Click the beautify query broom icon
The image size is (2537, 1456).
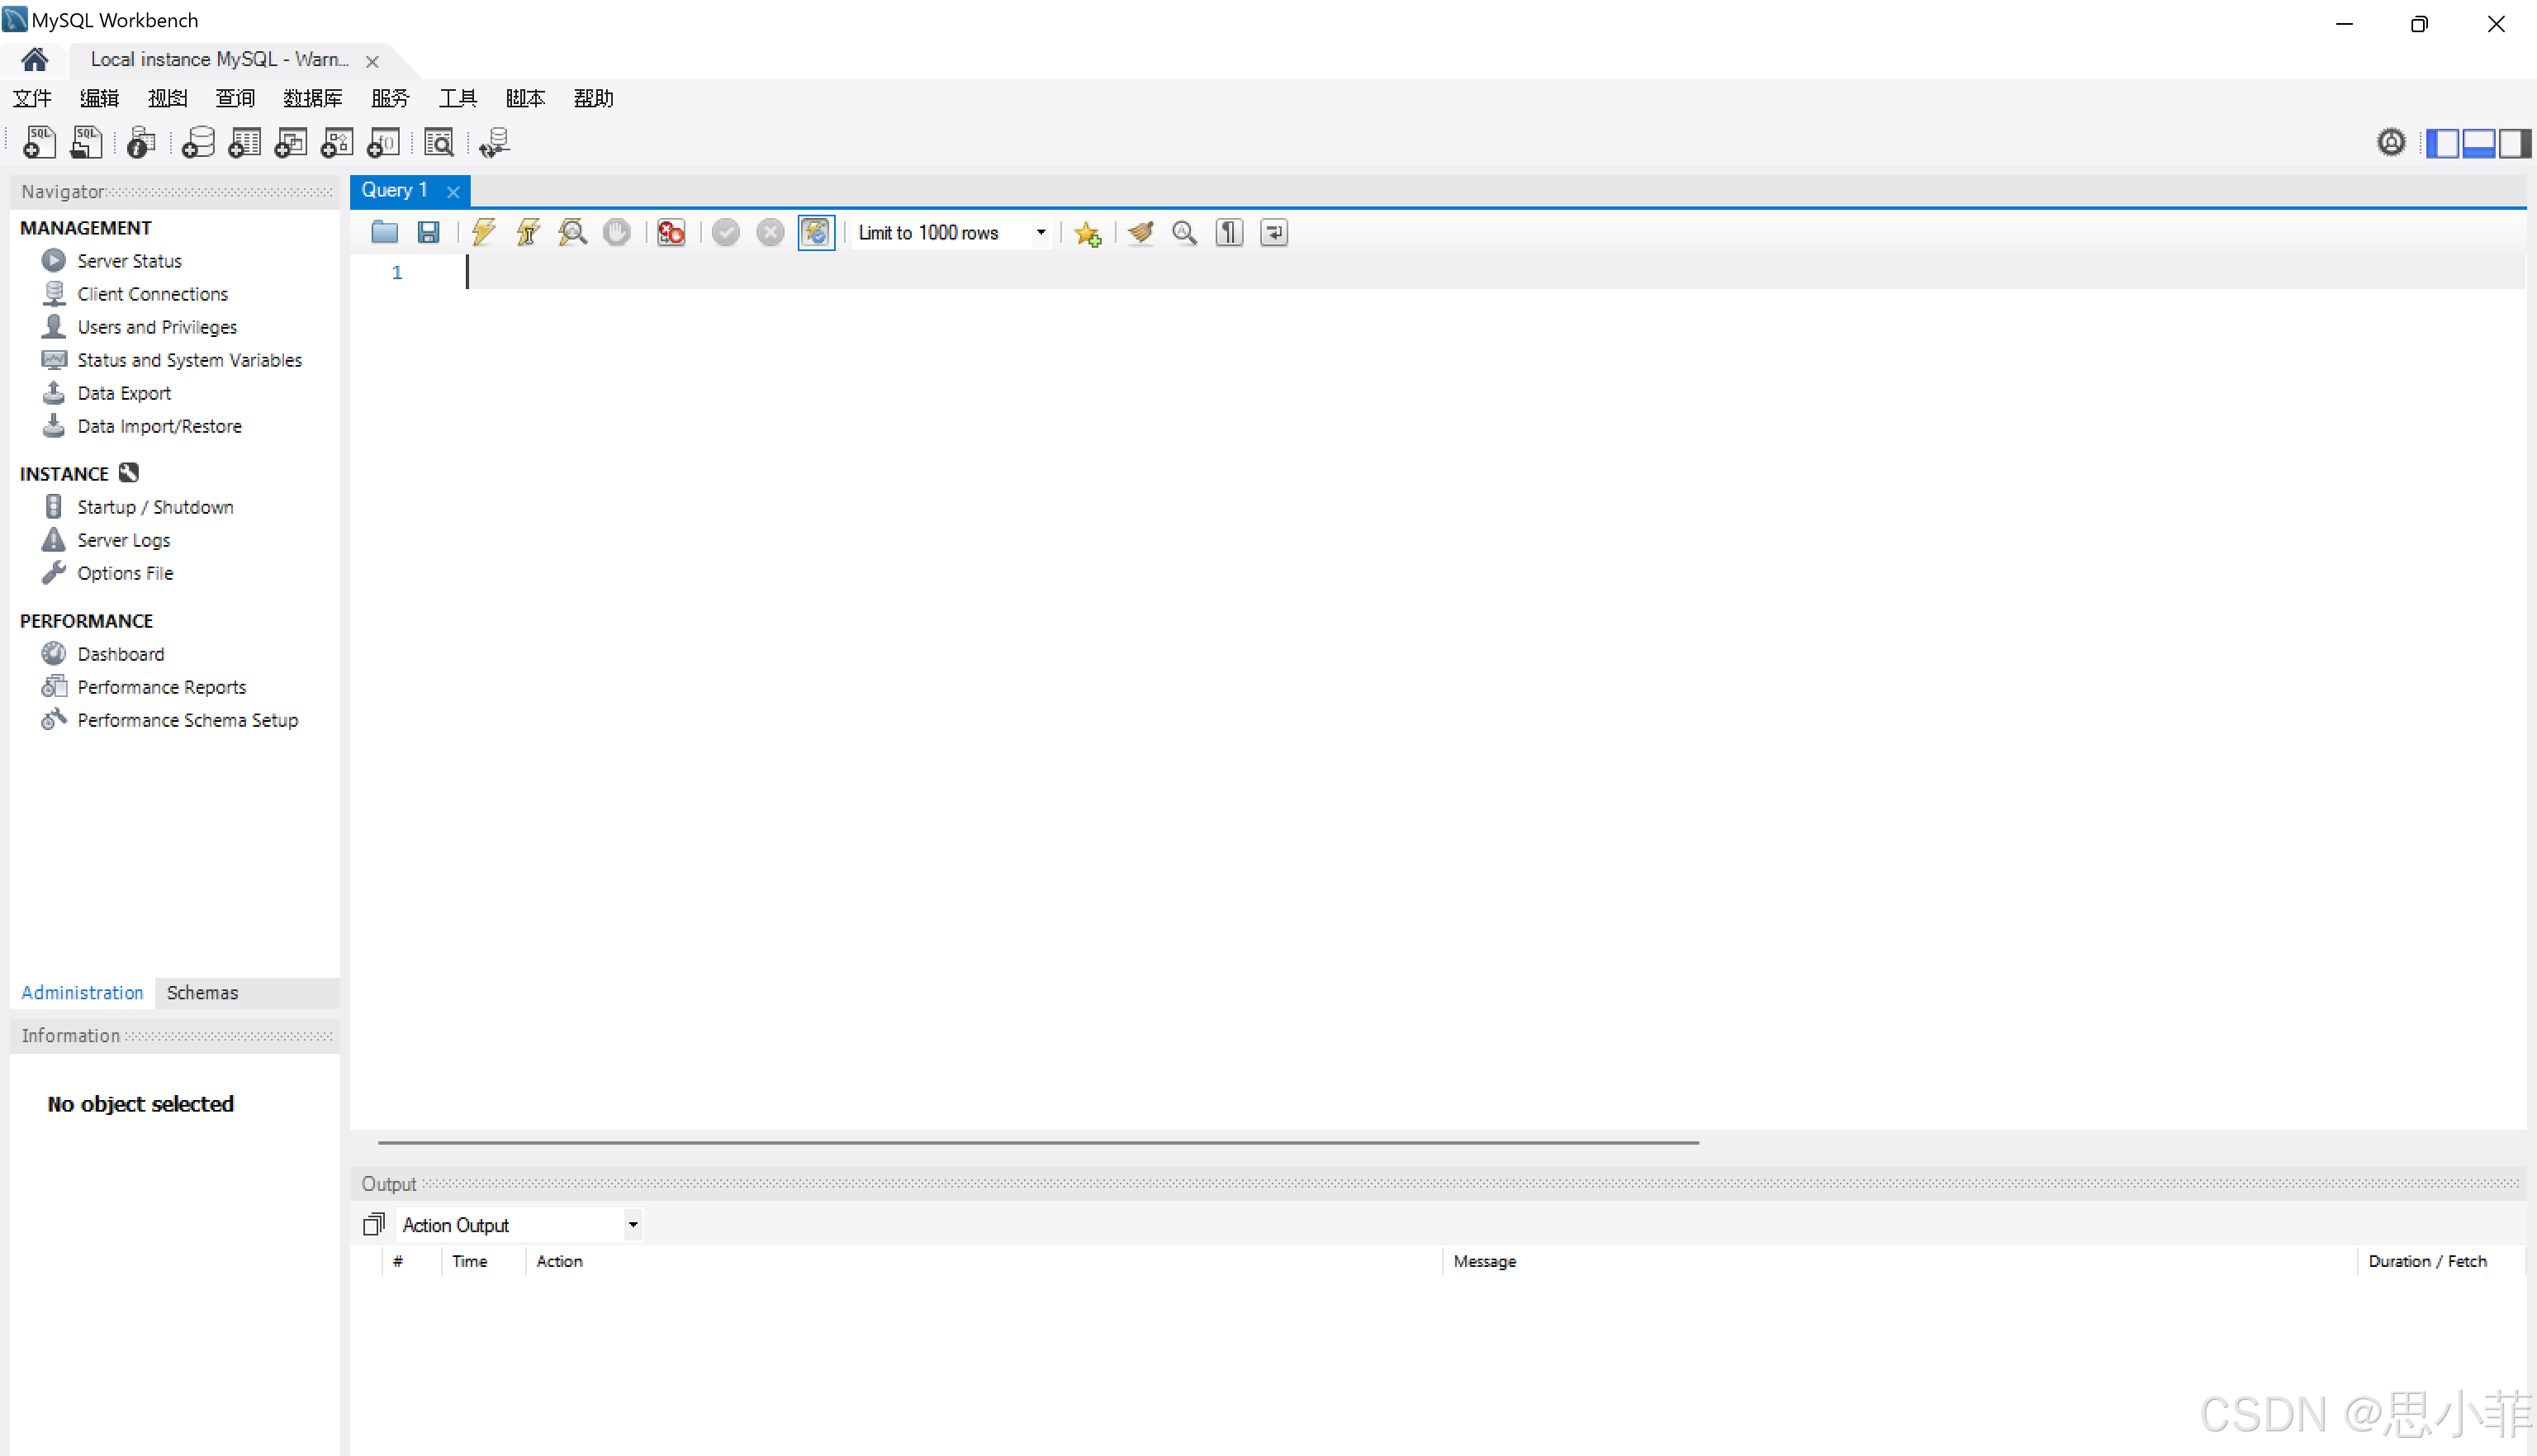(x=1141, y=233)
